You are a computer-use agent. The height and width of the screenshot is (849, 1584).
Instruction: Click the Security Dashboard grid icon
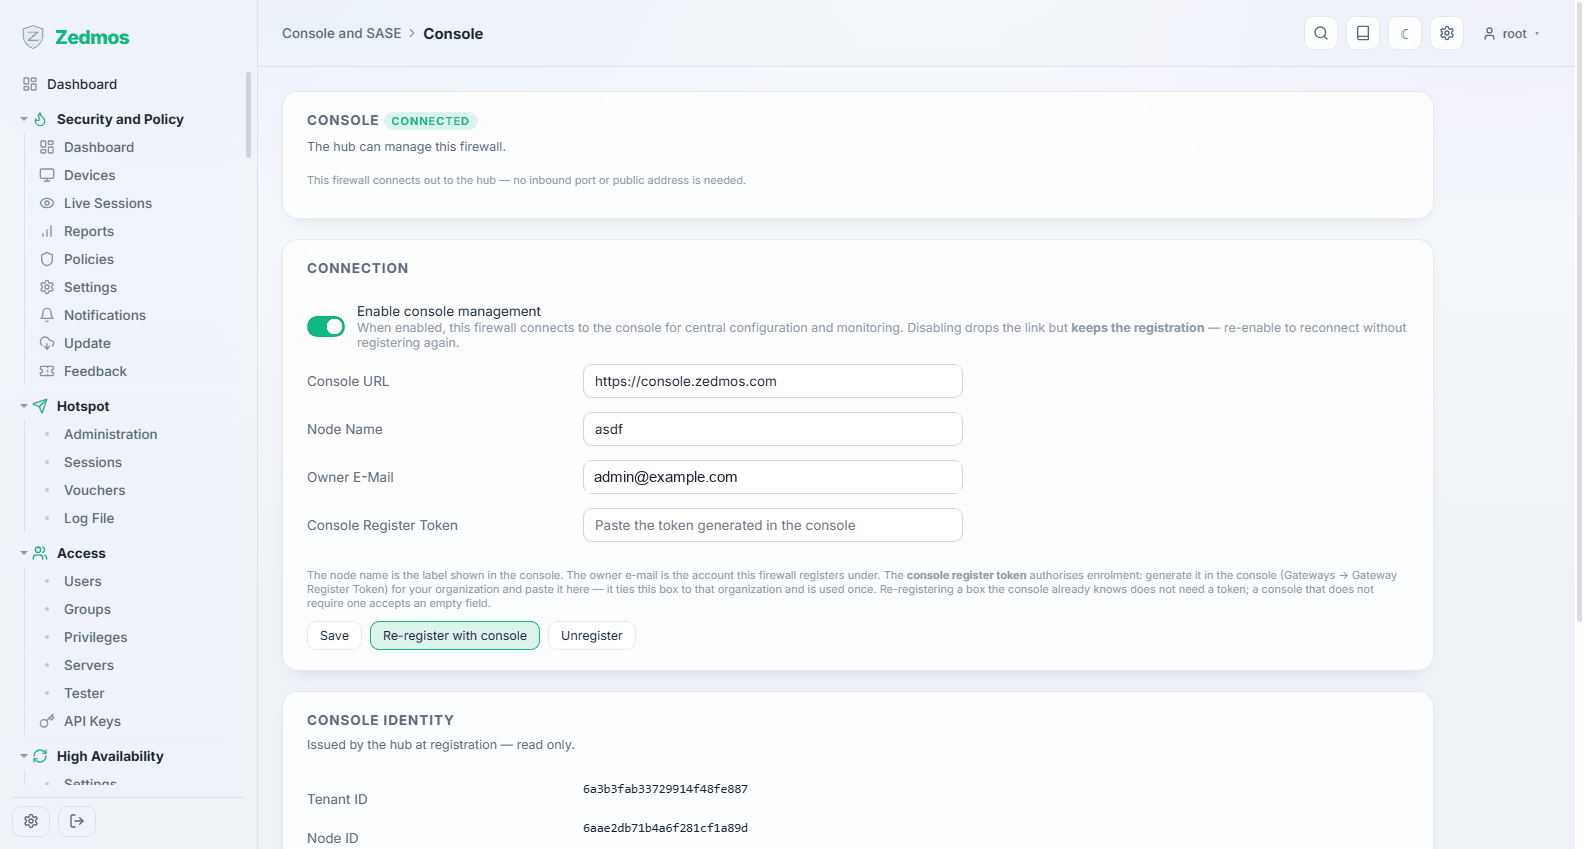click(47, 147)
